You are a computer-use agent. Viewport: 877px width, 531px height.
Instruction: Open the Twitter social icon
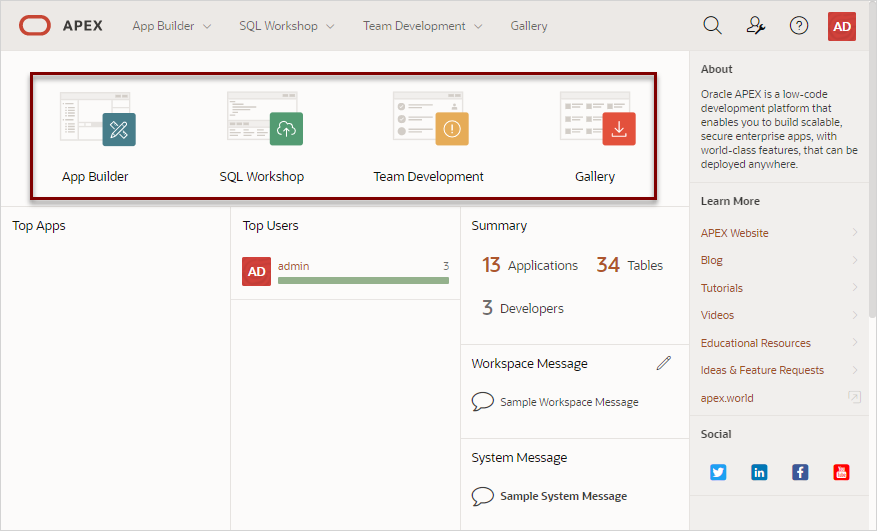coord(718,472)
